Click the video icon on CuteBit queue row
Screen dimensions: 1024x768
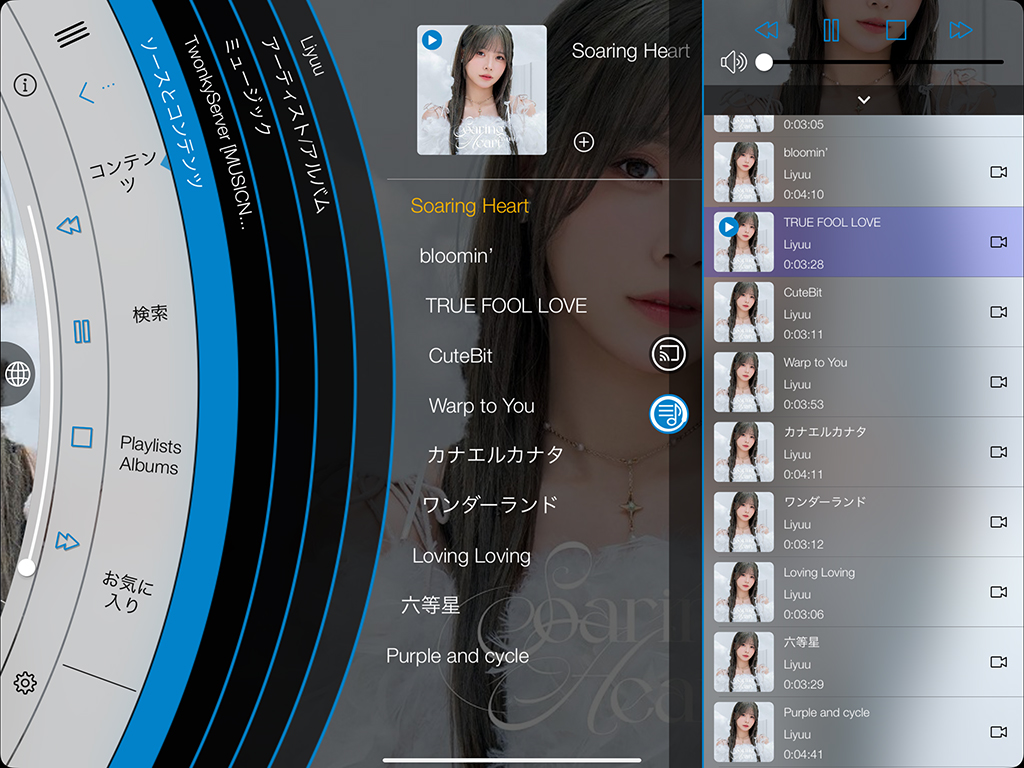[999, 312]
